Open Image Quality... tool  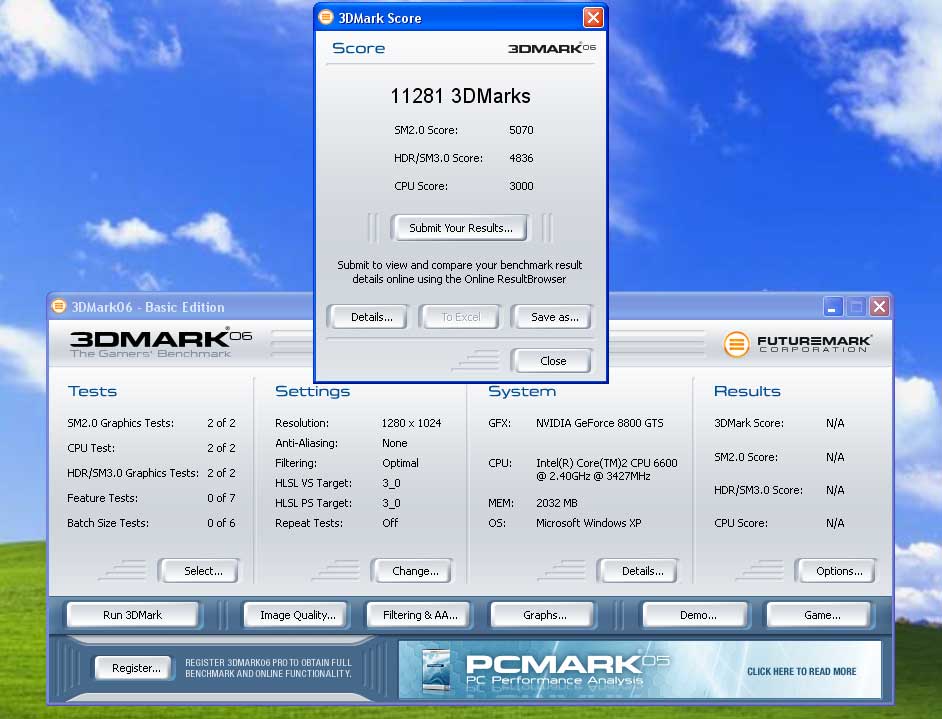pos(297,615)
